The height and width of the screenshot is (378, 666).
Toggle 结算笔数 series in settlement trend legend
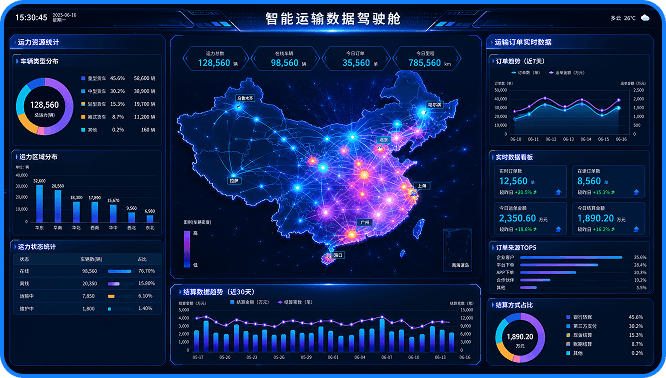click(295, 302)
